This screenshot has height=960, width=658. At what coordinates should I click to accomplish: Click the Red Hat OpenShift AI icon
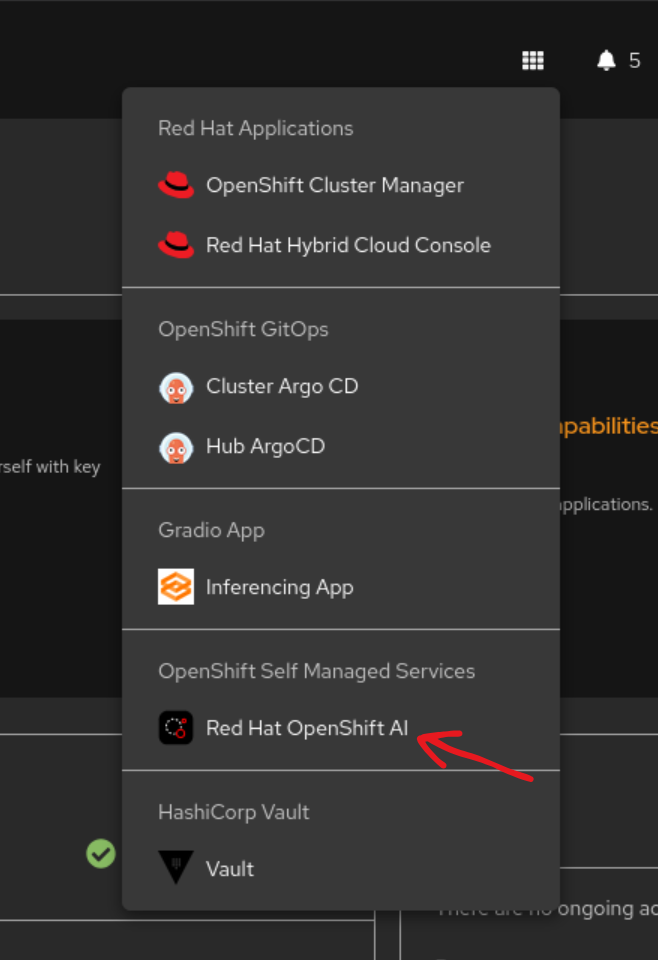click(x=176, y=728)
